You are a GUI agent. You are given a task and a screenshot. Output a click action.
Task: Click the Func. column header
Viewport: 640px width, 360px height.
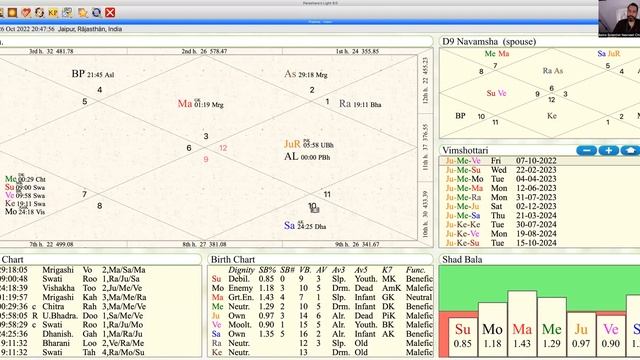[415, 270]
